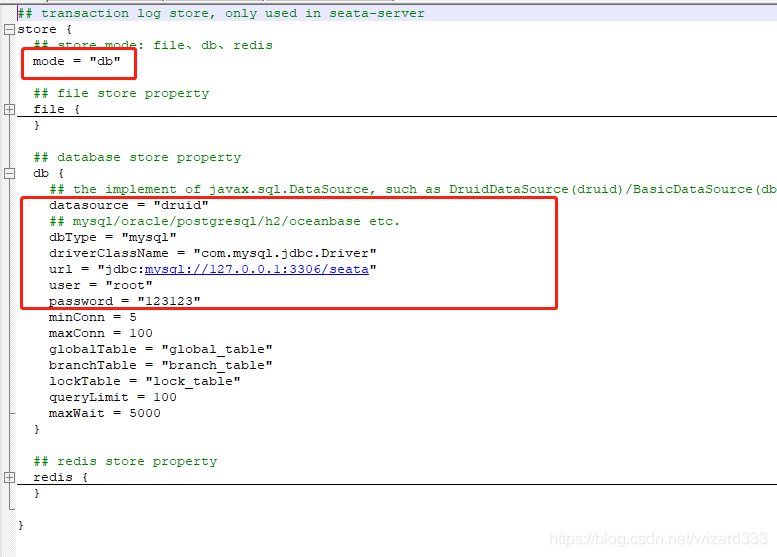777x557 pixels.
Task: Click the maxWait = 5000 line
Action: (x=105, y=413)
